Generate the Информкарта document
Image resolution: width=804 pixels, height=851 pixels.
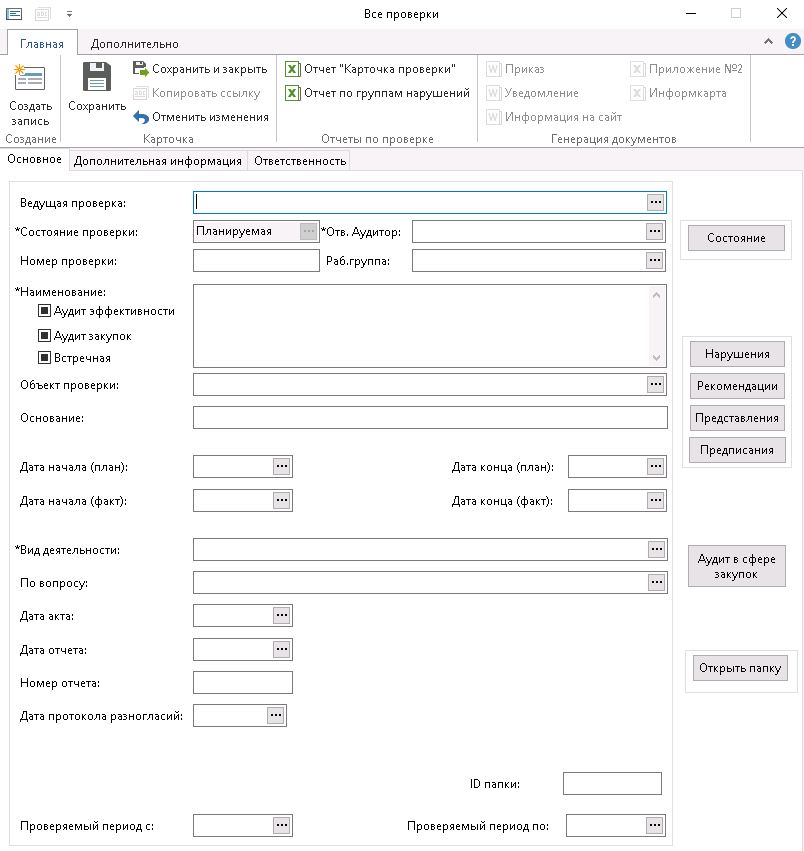679,93
